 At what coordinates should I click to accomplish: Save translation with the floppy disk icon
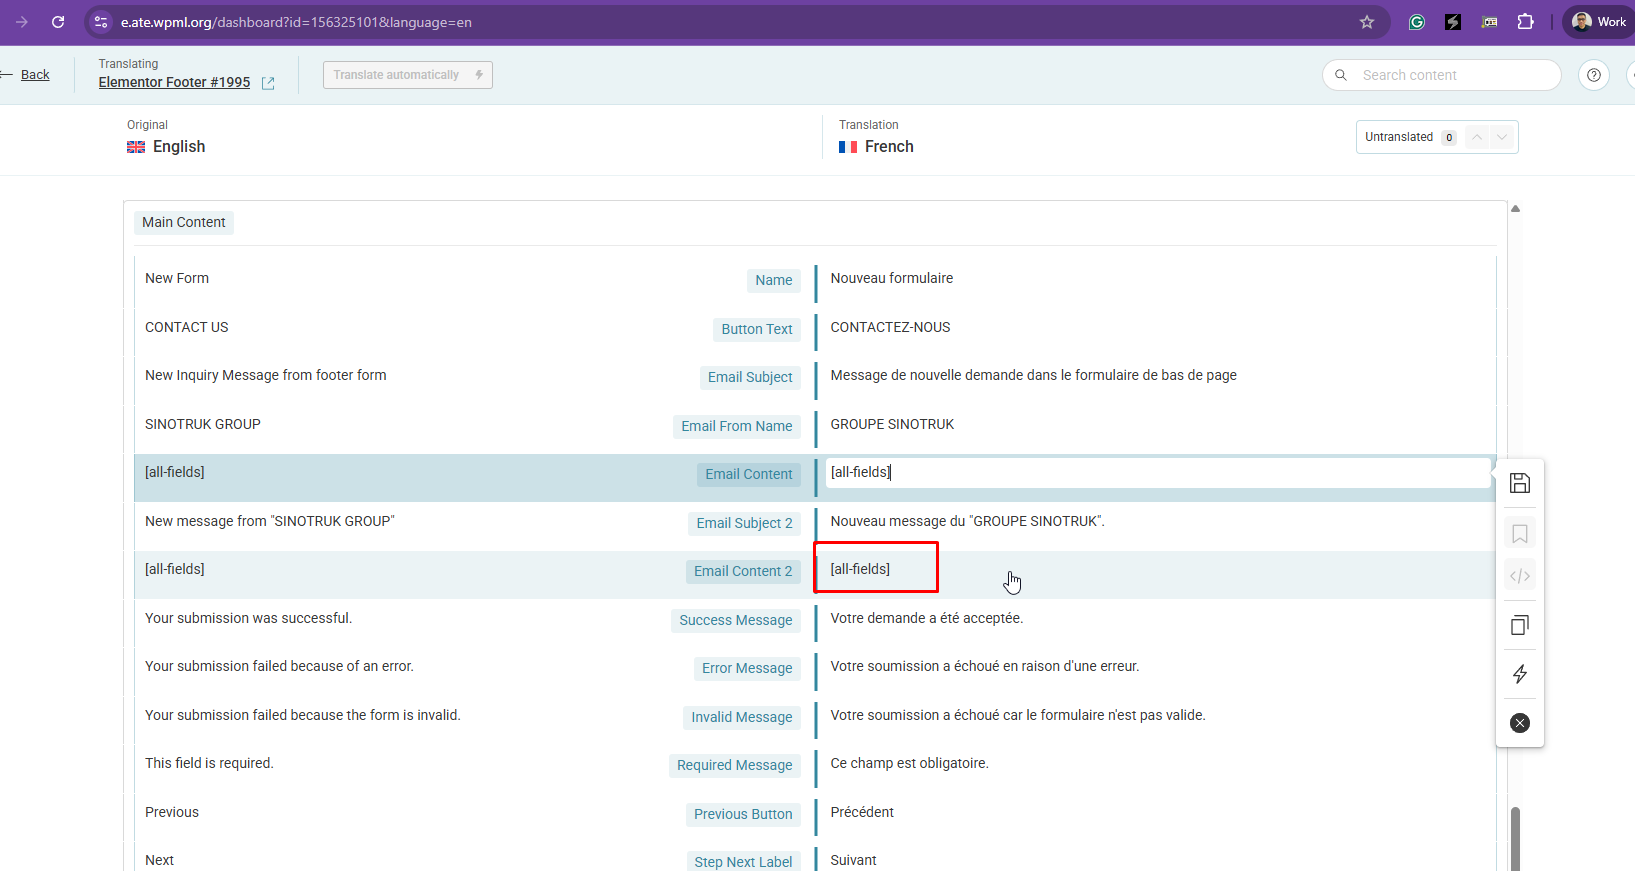point(1520,483)
